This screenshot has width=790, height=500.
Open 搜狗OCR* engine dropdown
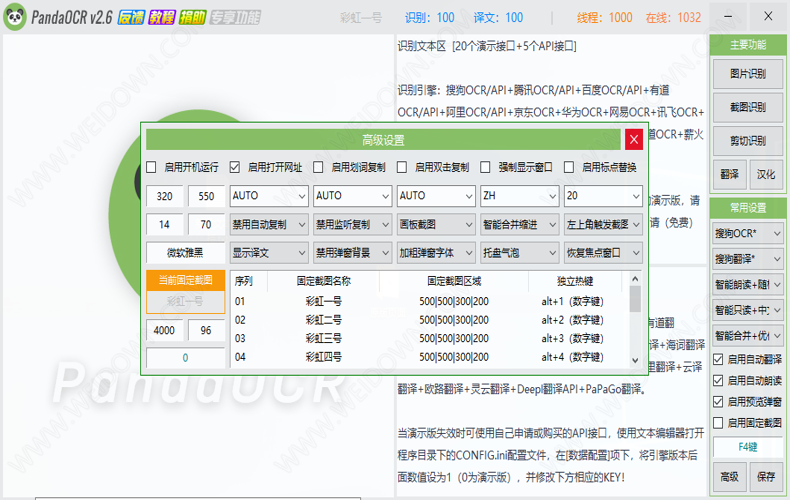(748, 233)
